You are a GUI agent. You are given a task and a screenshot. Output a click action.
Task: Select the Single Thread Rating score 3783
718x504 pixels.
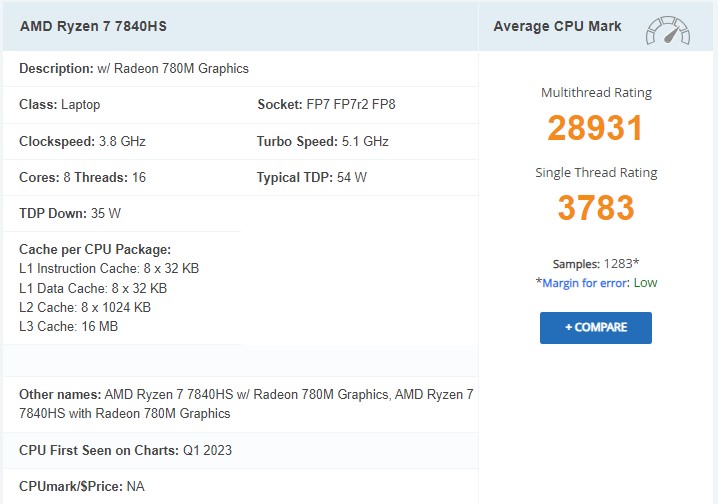pos(596,208)
